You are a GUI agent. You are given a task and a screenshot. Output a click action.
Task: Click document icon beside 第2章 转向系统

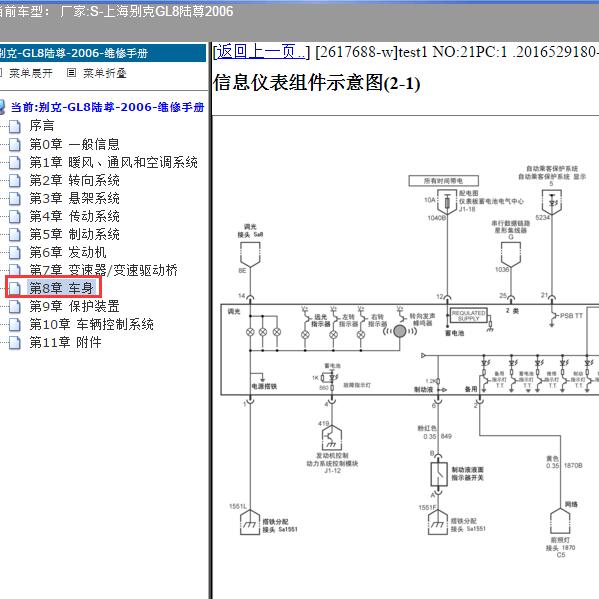(15, 181)
